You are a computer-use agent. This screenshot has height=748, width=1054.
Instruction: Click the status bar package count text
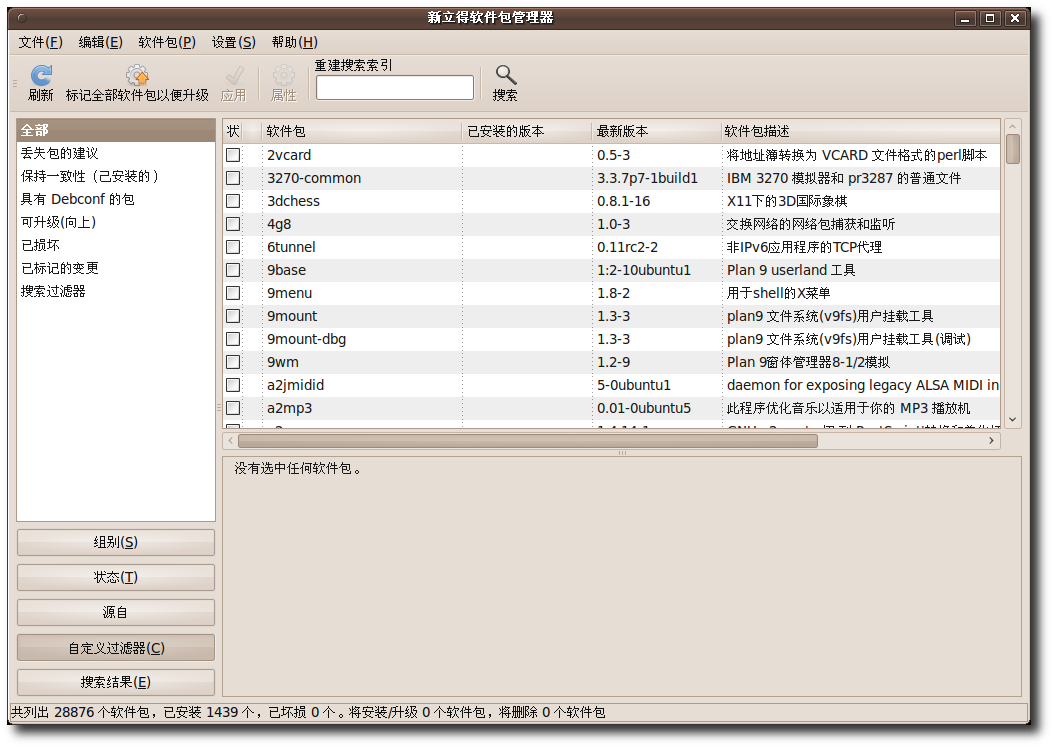tap(309, 712)
